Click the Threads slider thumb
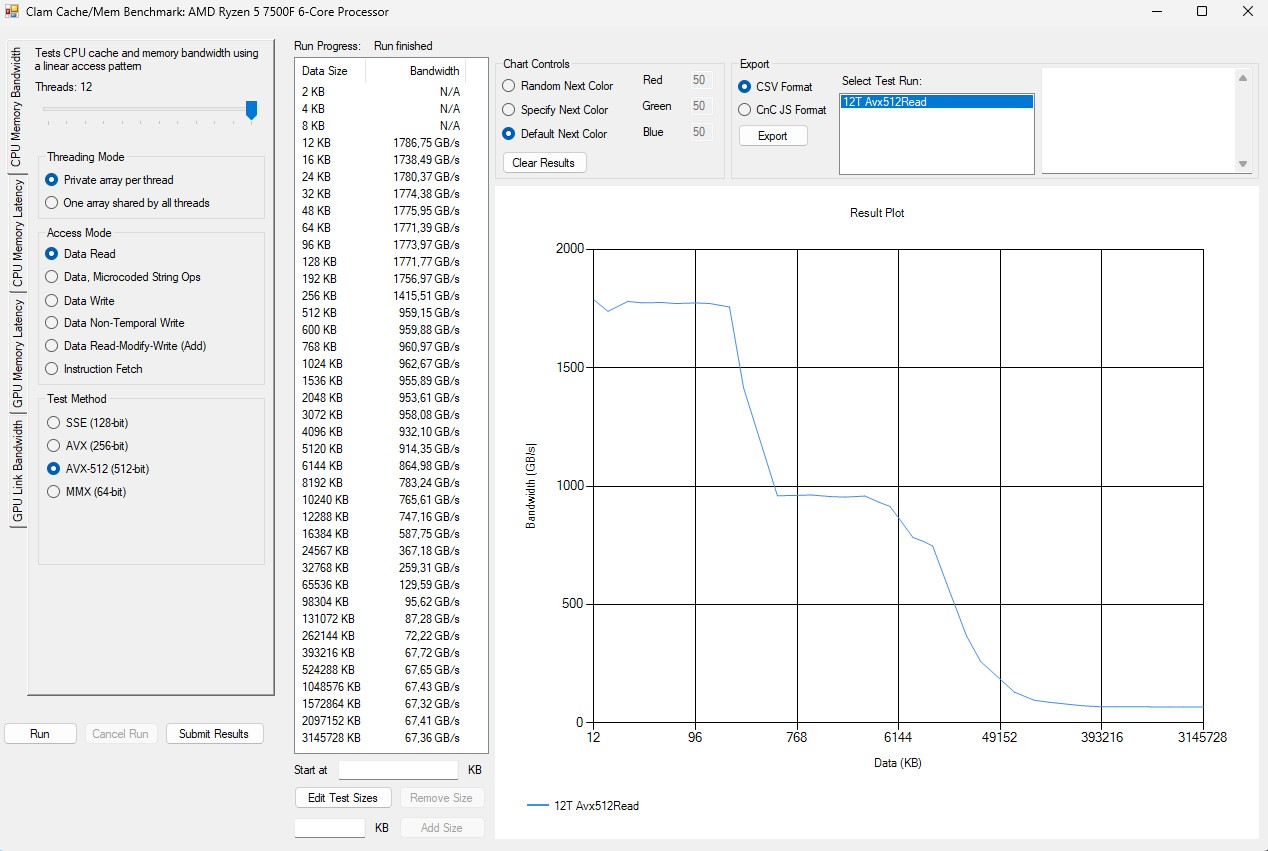The width and height of the screenshot is (1268, 851). (x=252, y=110)
